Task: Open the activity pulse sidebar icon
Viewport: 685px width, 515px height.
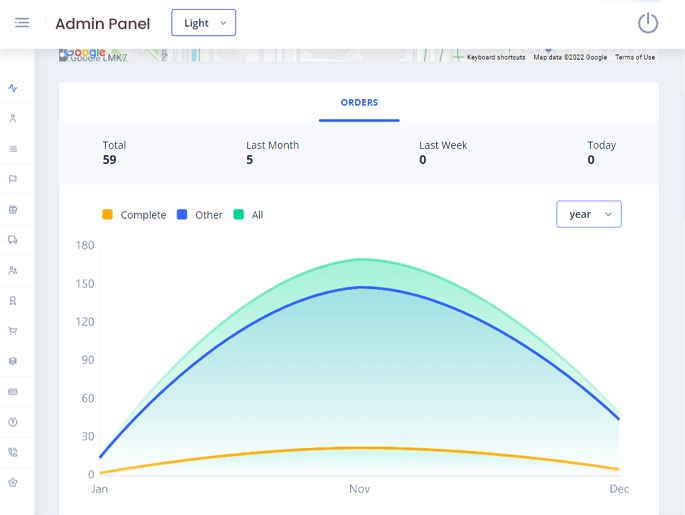Action: click(13, 88)
